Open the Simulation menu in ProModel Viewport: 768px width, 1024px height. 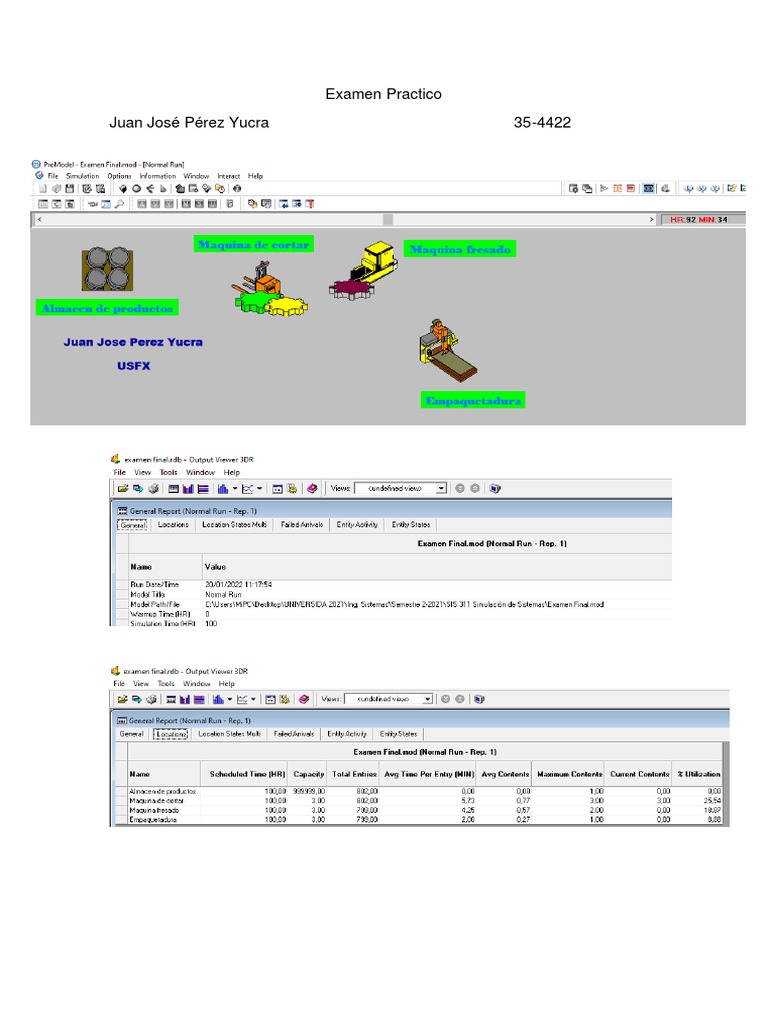(x=82, y=176)
